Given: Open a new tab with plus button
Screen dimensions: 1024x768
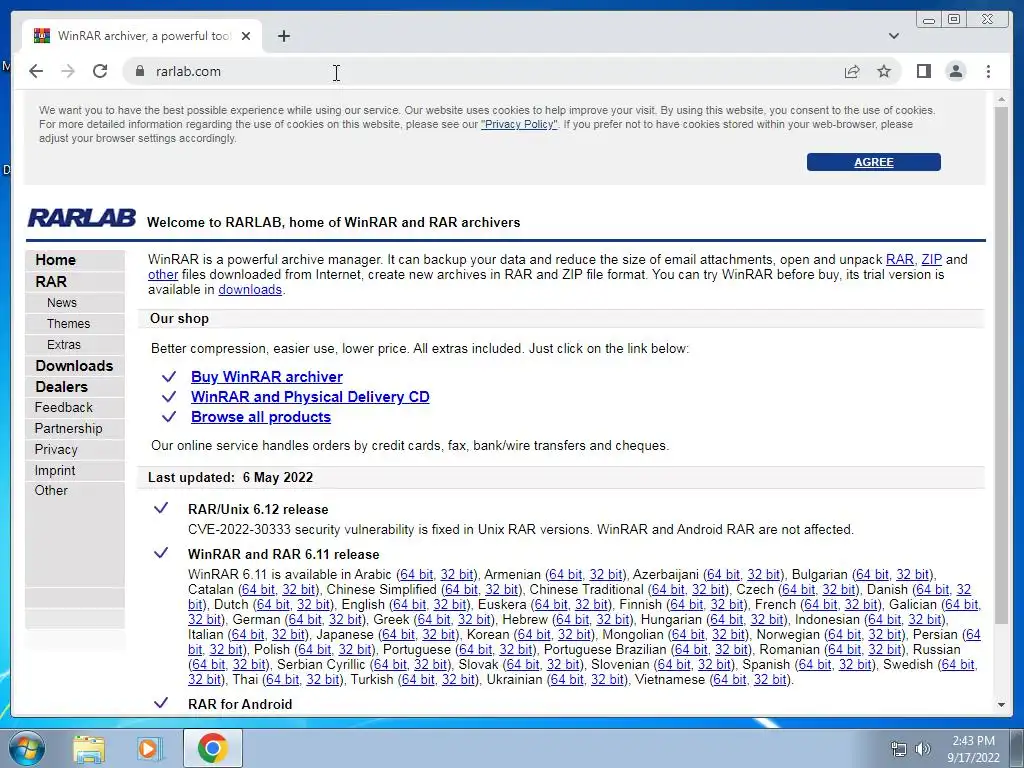Looking at the screenshot, I should (x=283, y=36).
